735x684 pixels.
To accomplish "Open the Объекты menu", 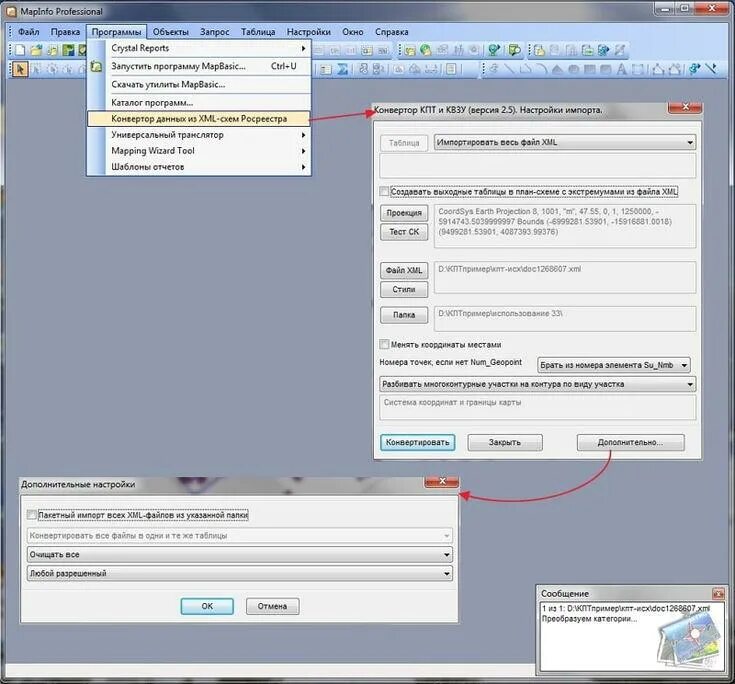I will pos(171,32).
